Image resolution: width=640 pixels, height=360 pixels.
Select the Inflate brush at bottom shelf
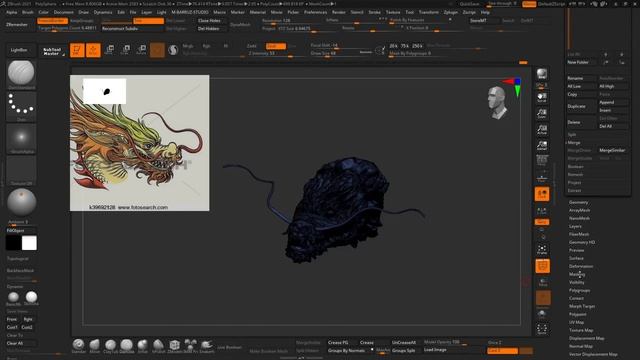coord(142,345)
